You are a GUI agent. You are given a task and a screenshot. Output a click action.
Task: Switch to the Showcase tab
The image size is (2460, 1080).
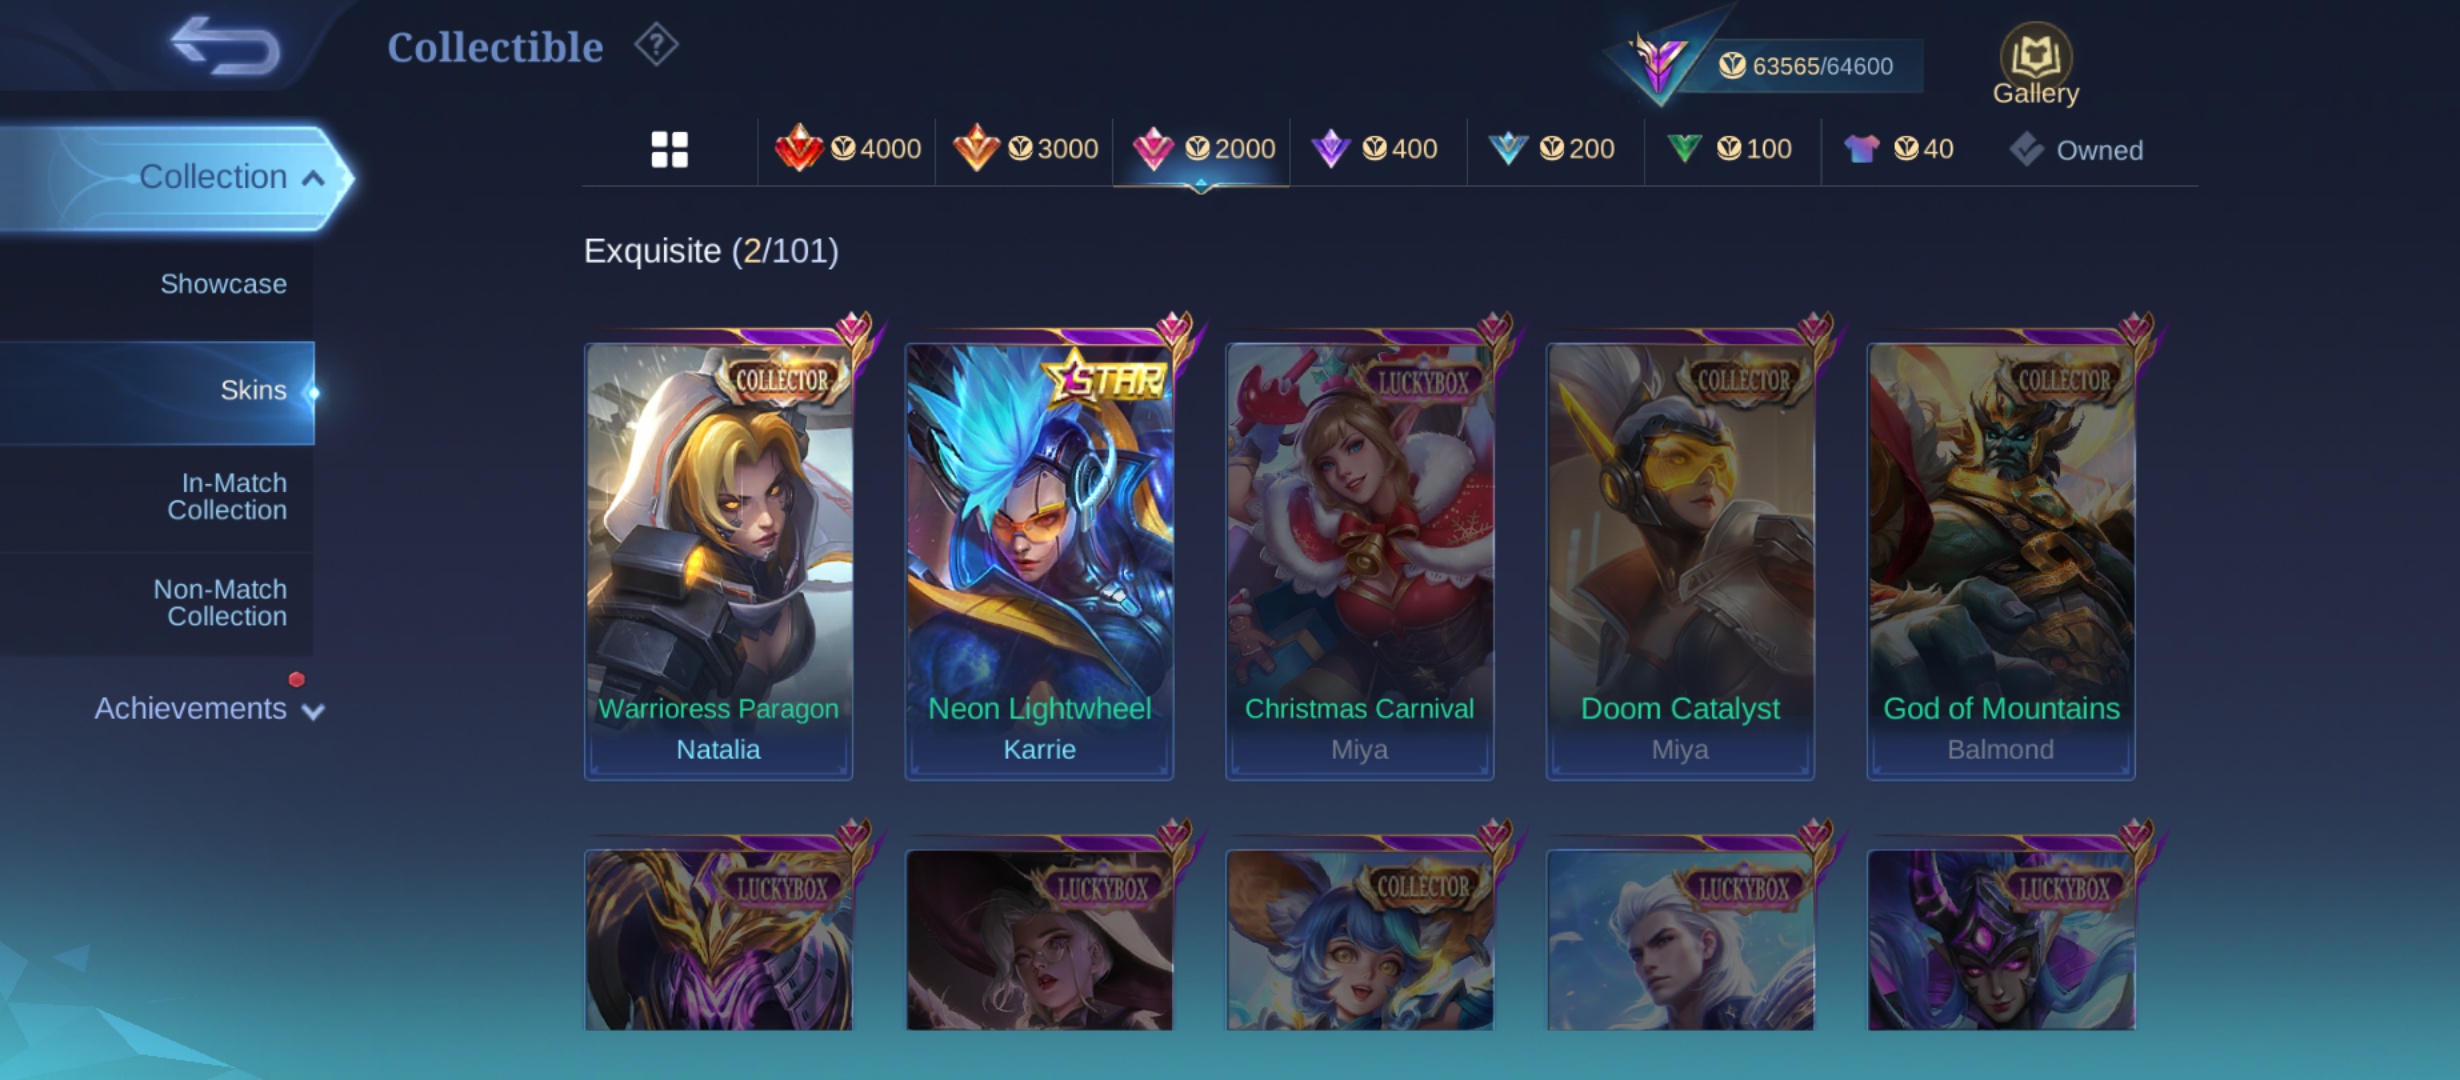point(223,284)
